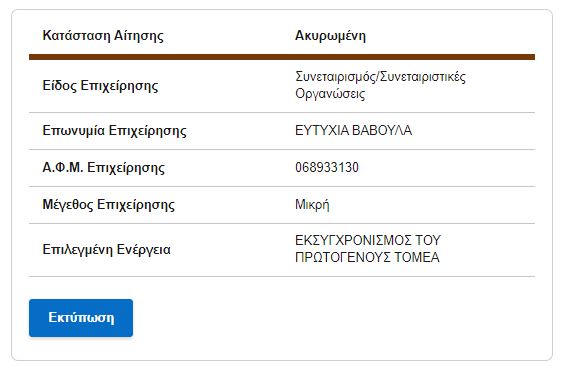Image resolution: width=564 pixels, height=377 pixels.
Task: Click the word Επιχείρησης in the Μέγεθος row
Action: (x=136, y=205)
